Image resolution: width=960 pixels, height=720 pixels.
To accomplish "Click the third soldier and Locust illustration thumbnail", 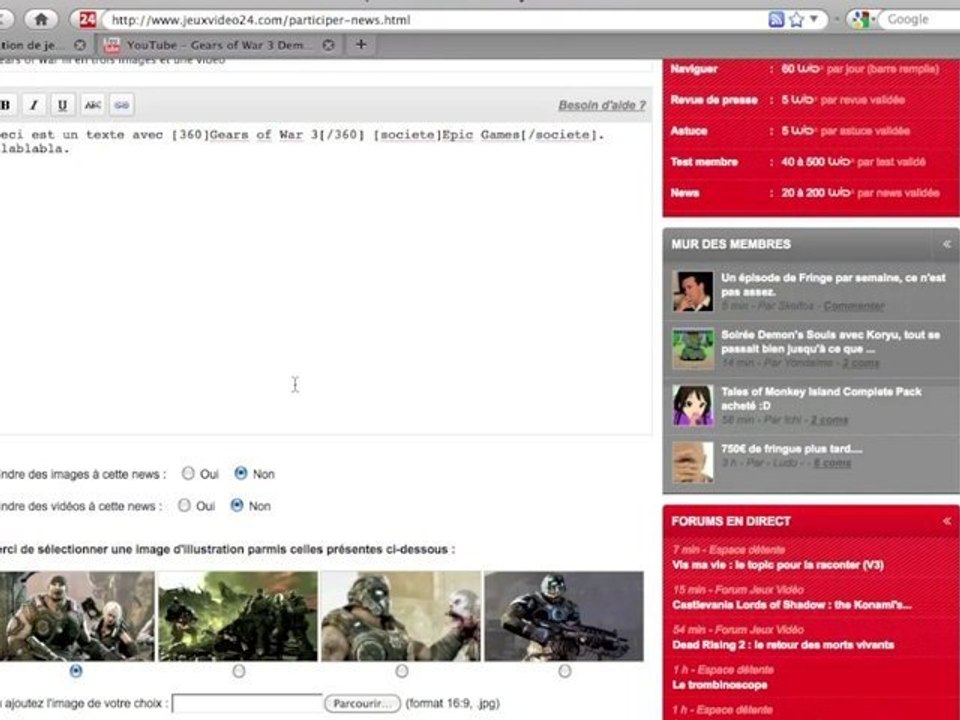I will point(401,616).
